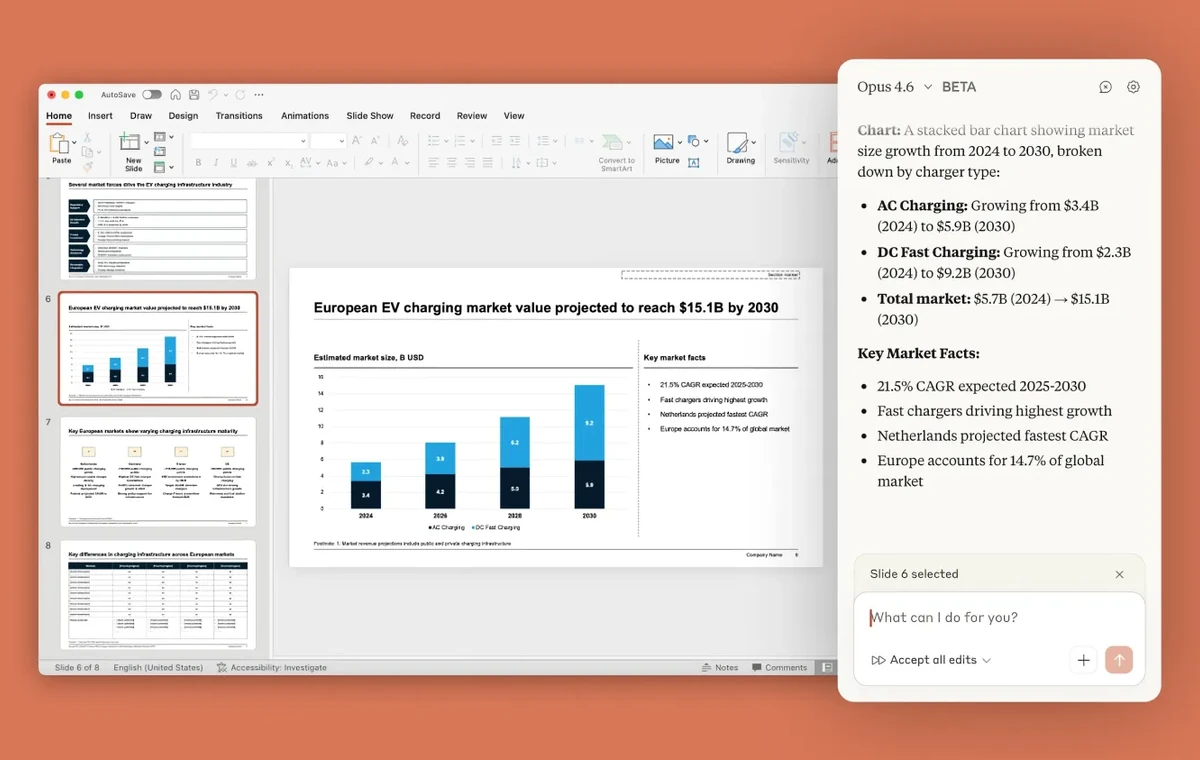Open the font name combo box
The height and width of the screenshot is (760, 1200).
pyautogui.click(x=248, y=141)
